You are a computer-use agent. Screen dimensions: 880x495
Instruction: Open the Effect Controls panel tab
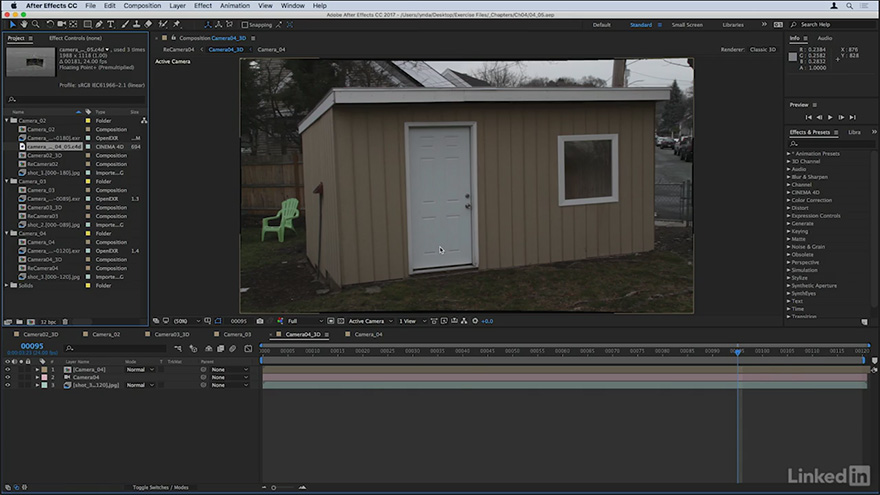click(x=75, y=38)
